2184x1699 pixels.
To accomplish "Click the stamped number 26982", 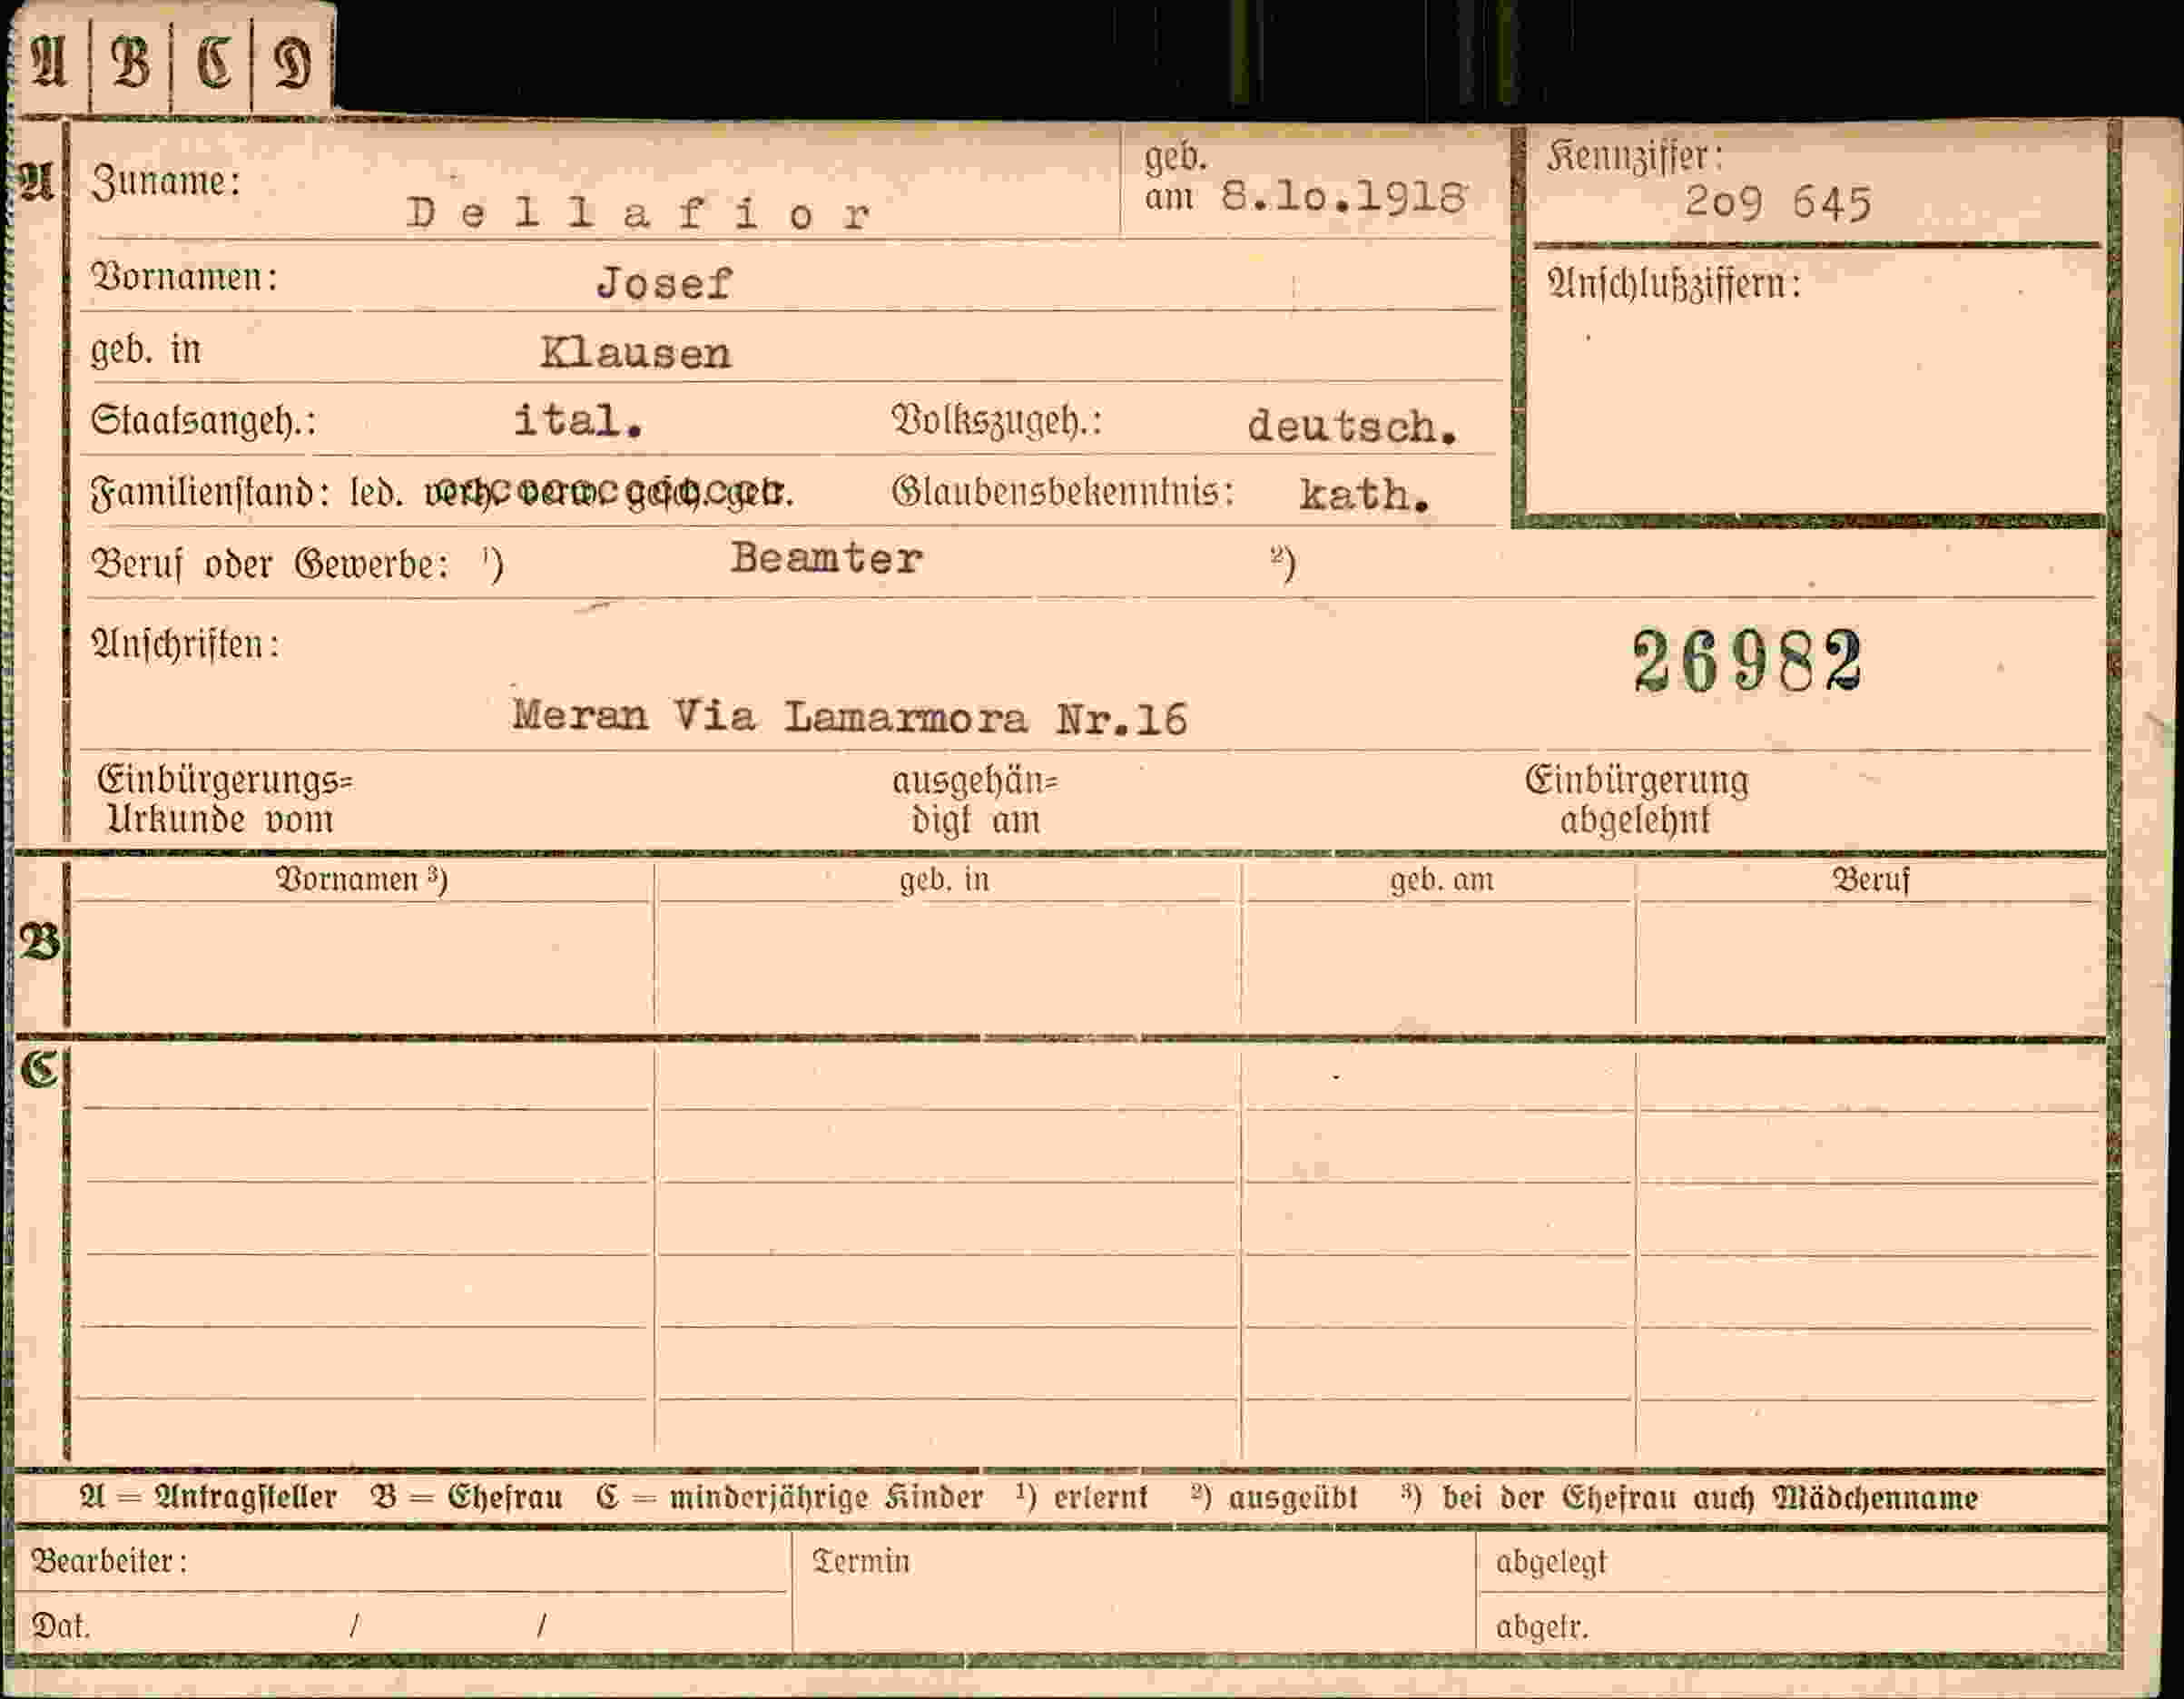I will click(1748, 662).
